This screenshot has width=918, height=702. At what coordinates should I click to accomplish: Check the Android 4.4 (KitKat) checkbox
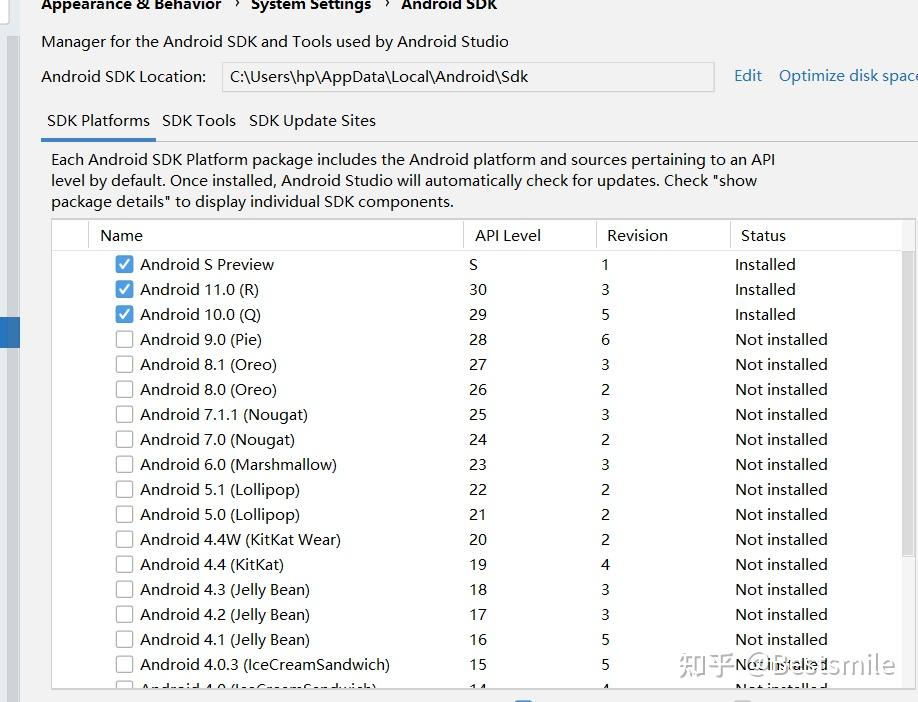pyautogui.click(x=124, y=564)
